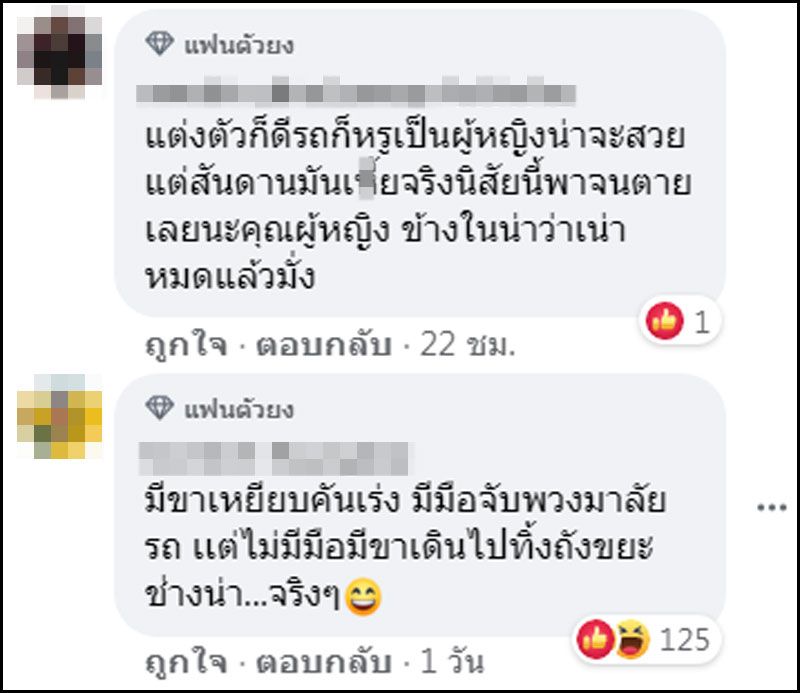The height and width of the screenshot is (693, 800).
Task: Click ถูกใจ under the second comment
Action: pyautogui.click(x=186, y=663)
